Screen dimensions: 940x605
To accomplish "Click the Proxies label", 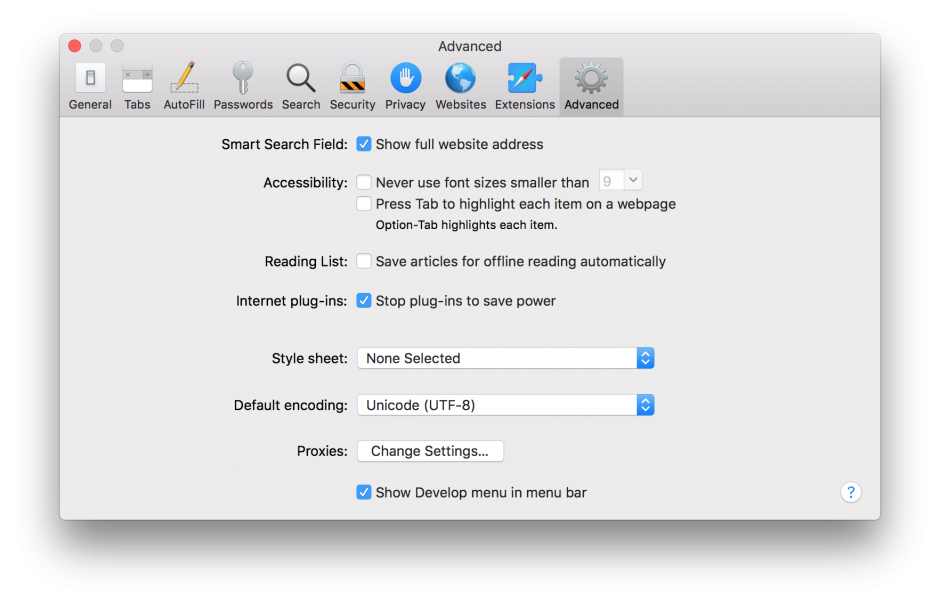I will point(322,451).
